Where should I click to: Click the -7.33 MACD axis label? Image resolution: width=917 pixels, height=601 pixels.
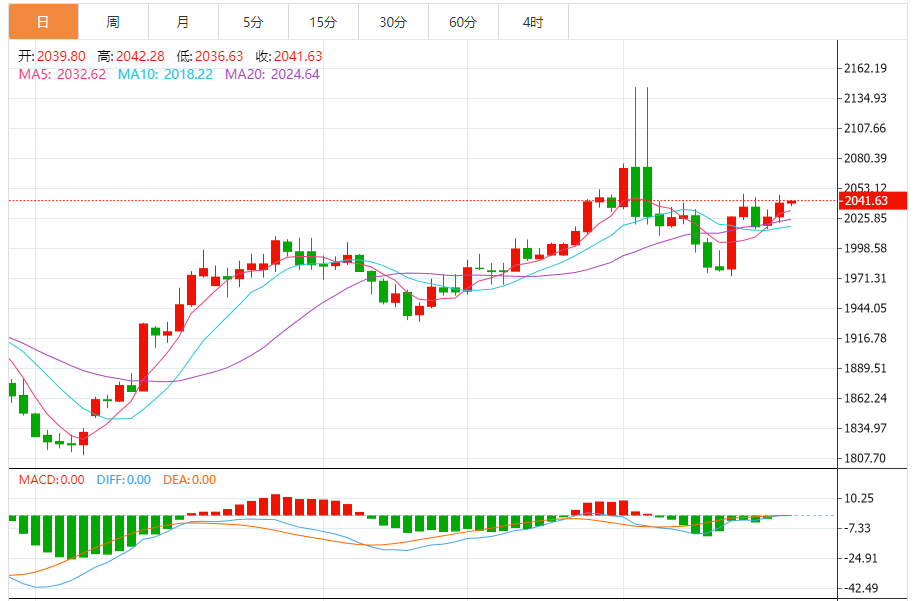pos(857,529)
